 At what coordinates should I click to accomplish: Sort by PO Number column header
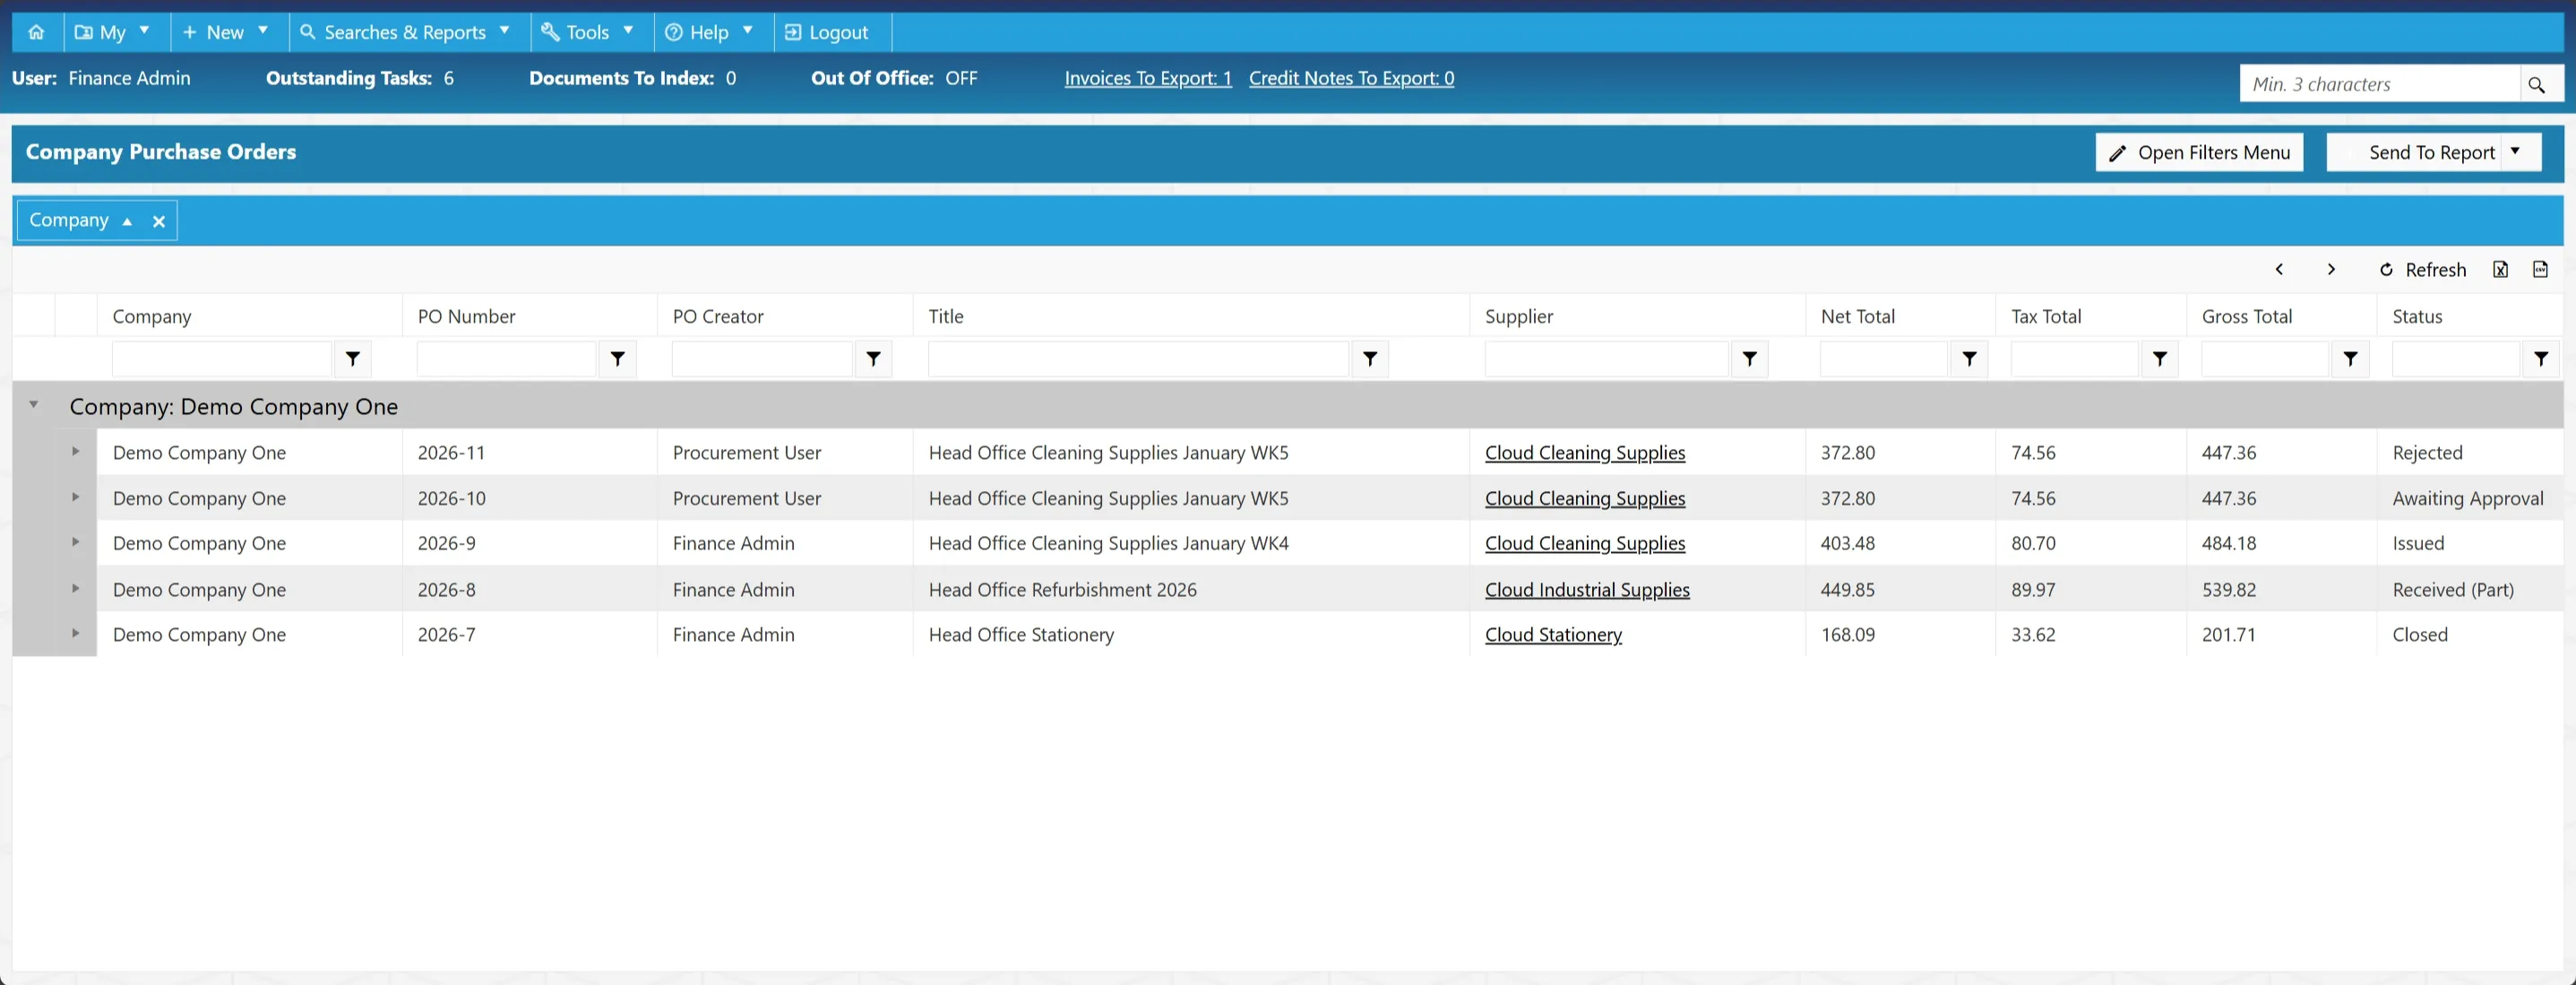[466, 316]
